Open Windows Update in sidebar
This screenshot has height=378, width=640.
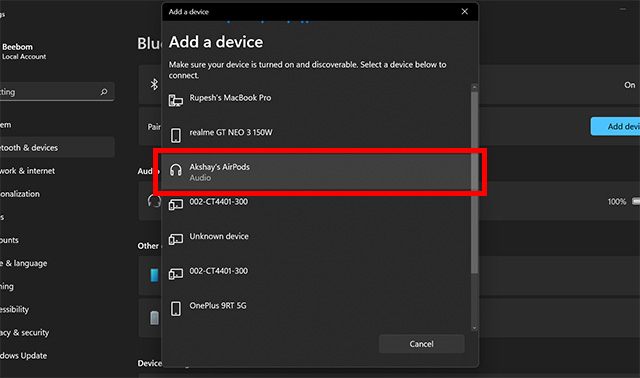(x=57, y=356)
